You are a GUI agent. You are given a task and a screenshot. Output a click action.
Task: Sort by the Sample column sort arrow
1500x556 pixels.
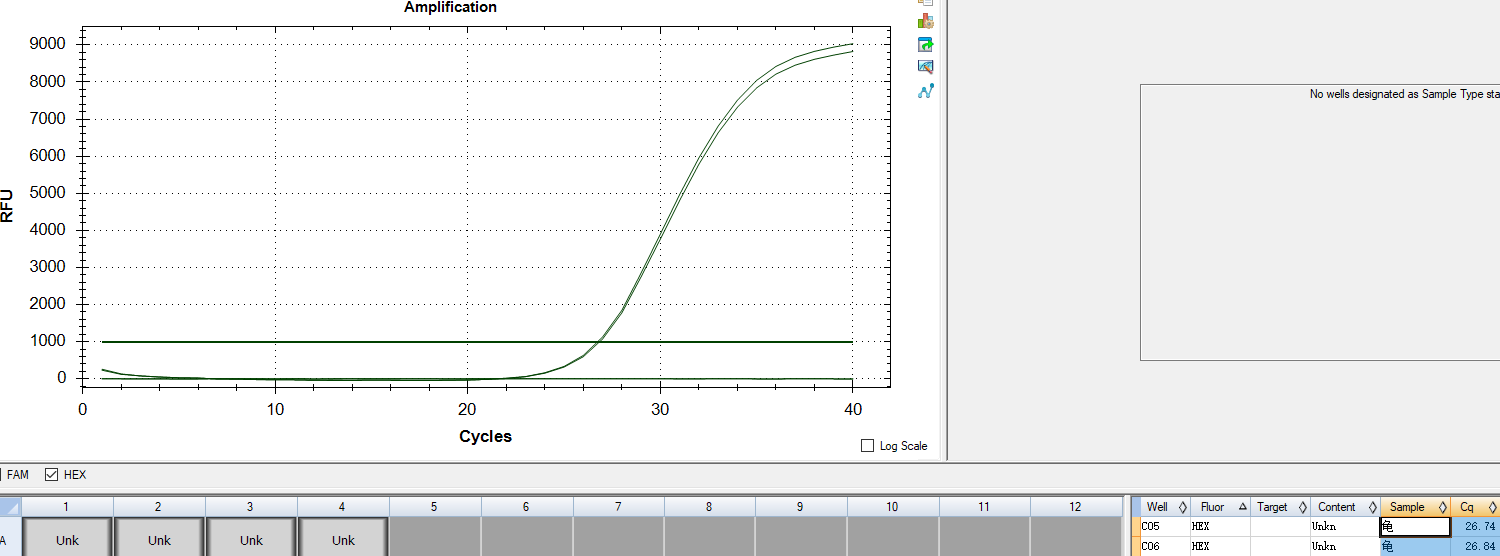(1442, 507)
